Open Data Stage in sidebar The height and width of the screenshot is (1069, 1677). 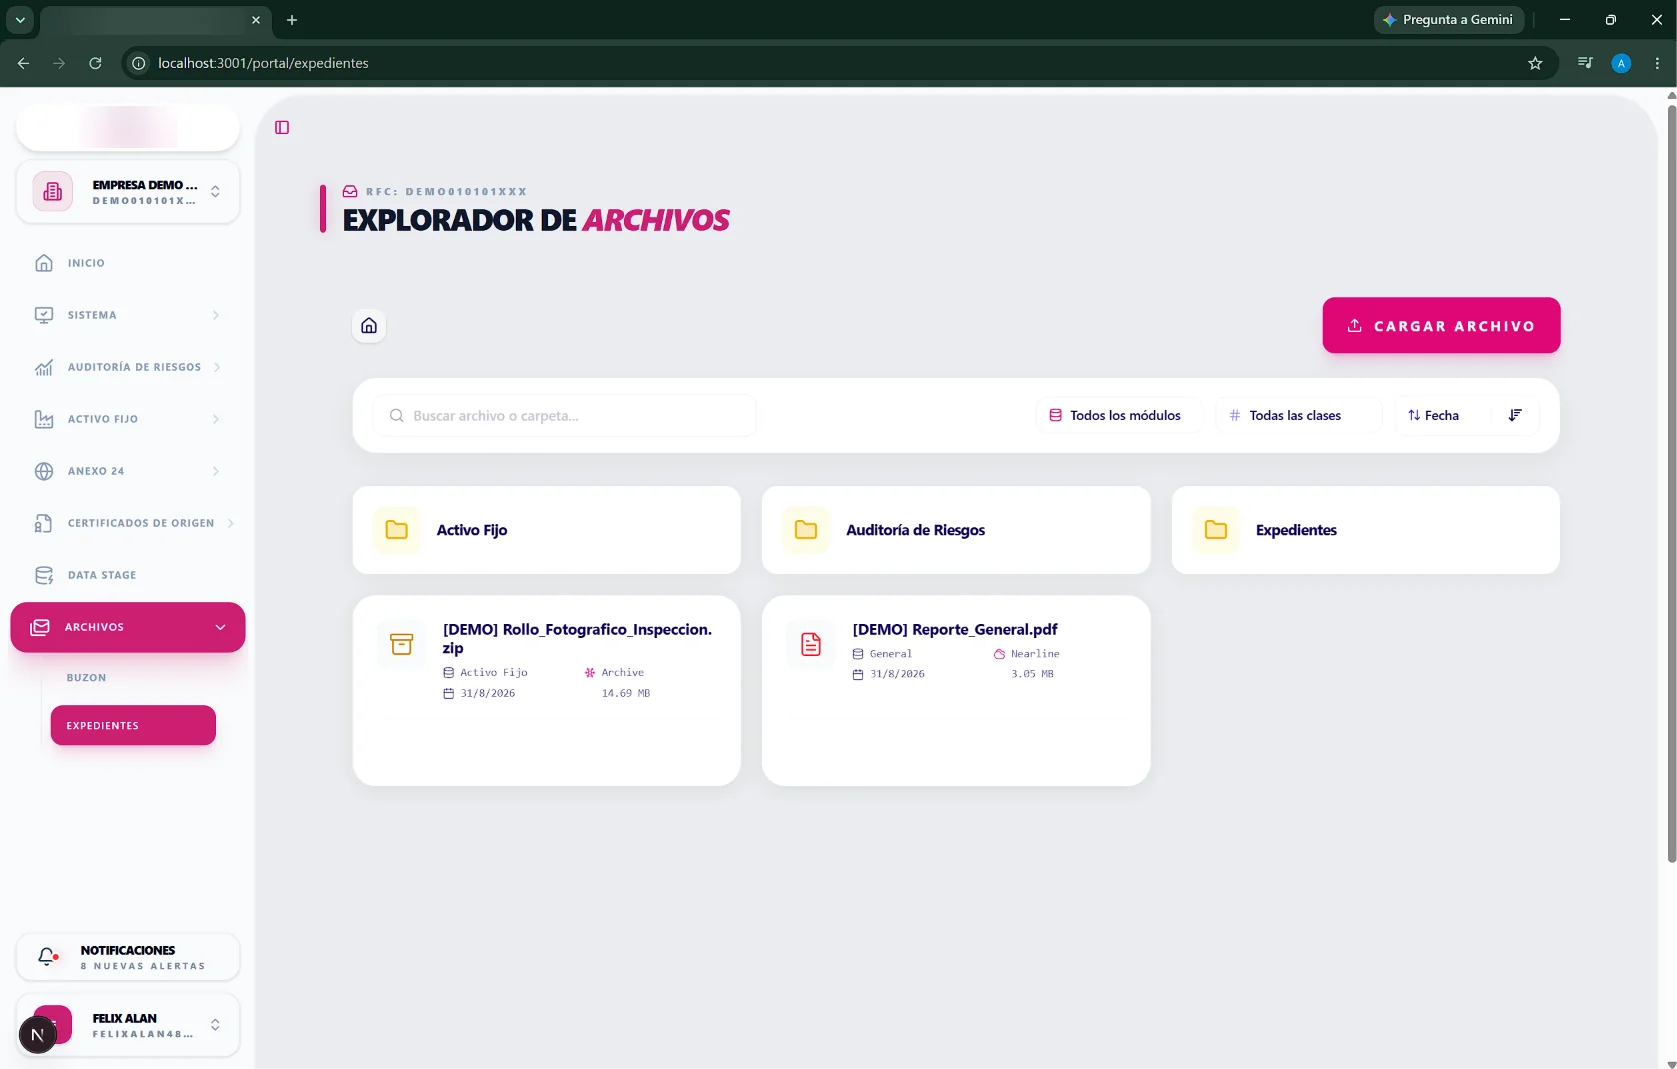(x=128, y=575)
